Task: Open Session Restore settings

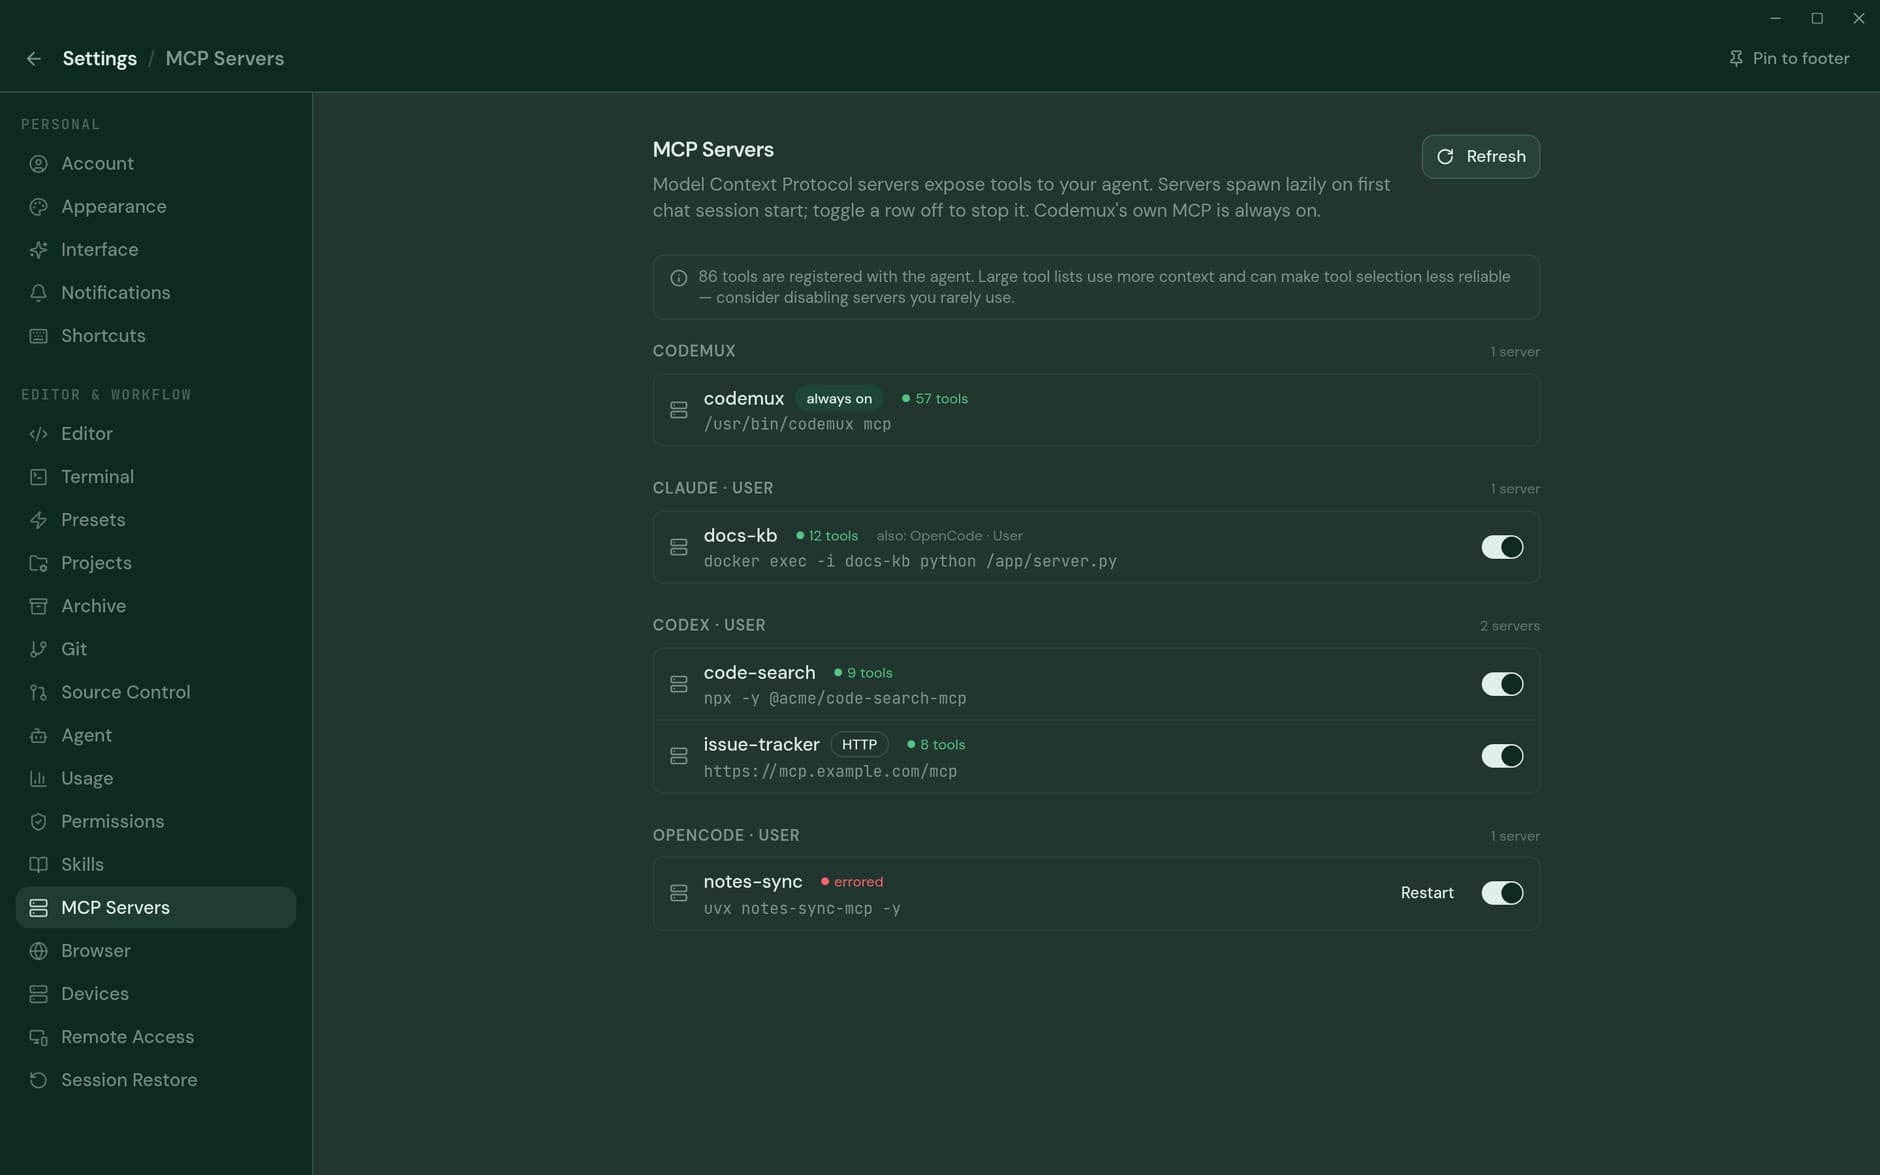Action: [x=156, y=1080]
